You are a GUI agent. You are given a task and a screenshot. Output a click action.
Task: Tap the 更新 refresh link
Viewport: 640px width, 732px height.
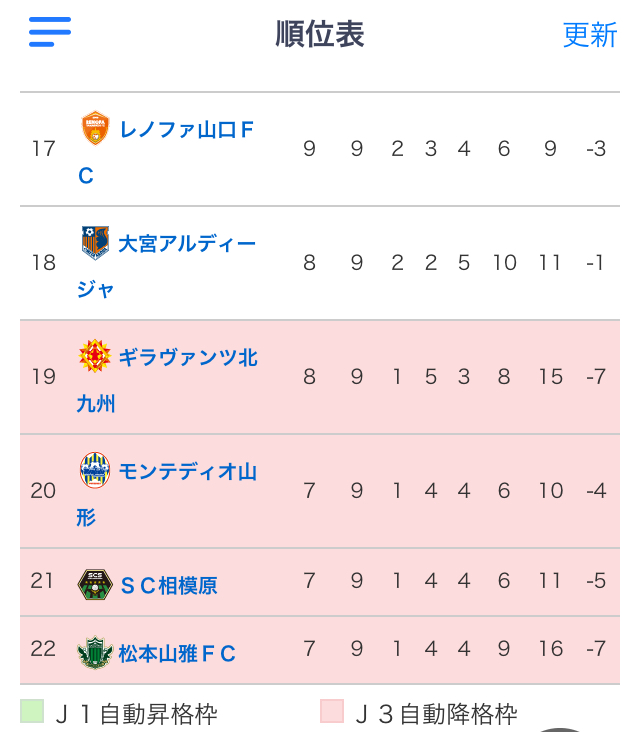click(x=590, y=34)
